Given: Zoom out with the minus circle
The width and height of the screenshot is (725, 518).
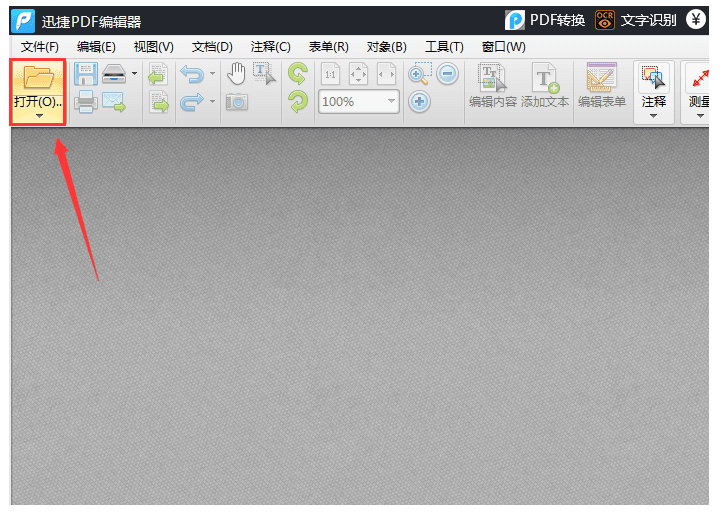Looking at the screenshot, I should click(x=447, y=74).
